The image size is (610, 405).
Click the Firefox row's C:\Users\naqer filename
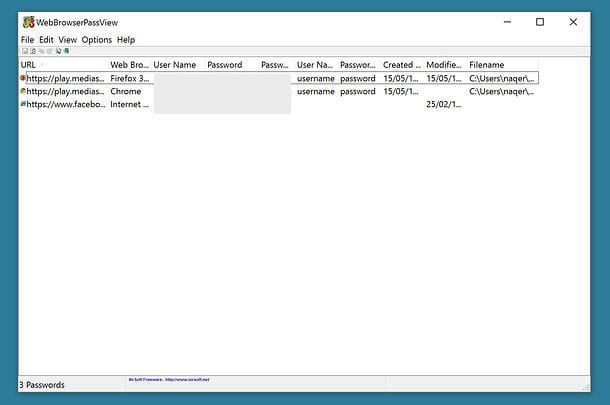(x=501, y=78)
